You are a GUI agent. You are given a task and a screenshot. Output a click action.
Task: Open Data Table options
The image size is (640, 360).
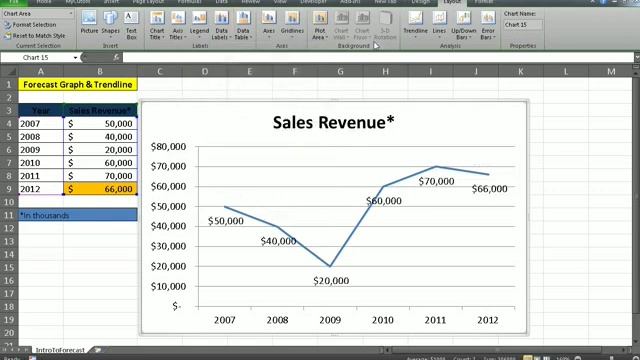tap(243, 25)
